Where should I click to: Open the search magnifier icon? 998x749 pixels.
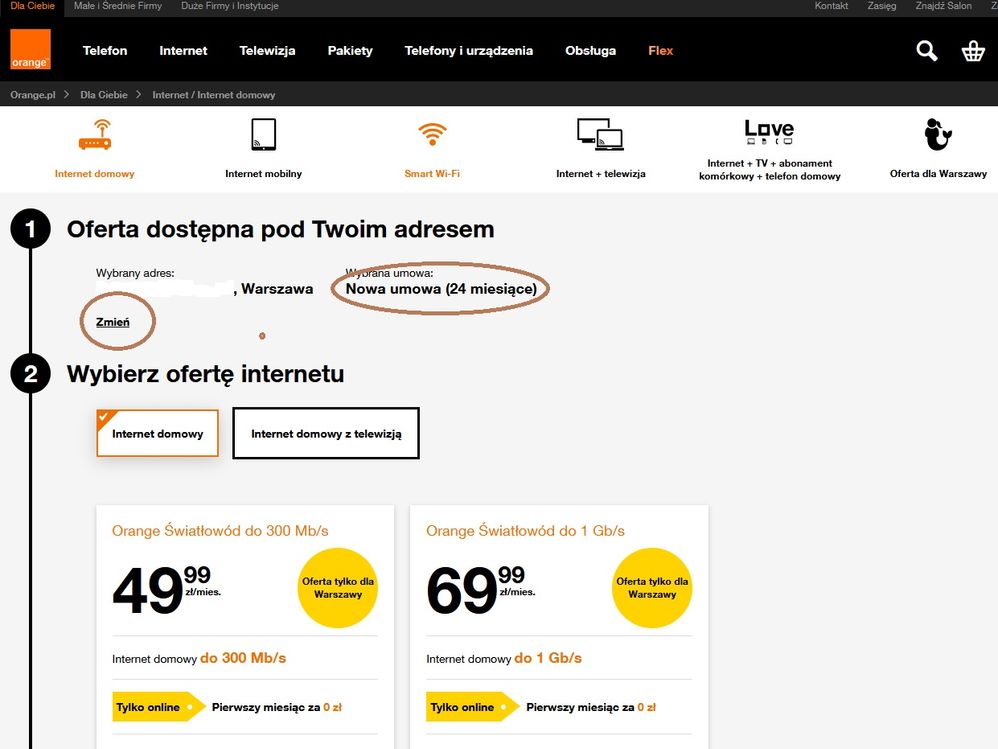tap(927, 51)
